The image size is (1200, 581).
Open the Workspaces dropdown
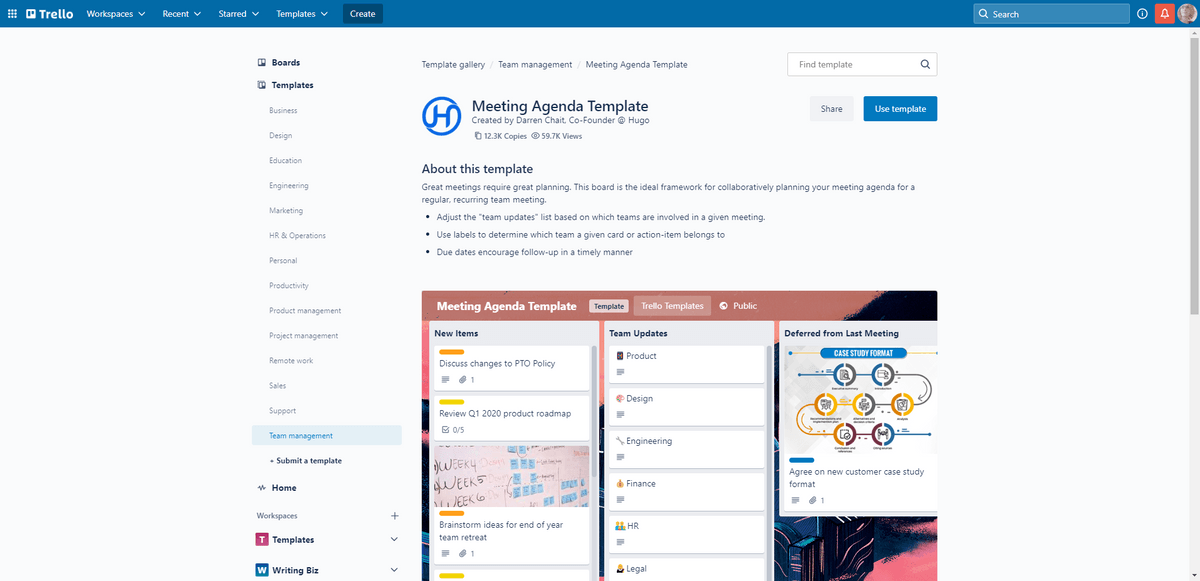pyautogui.click(x=116, y=14)
